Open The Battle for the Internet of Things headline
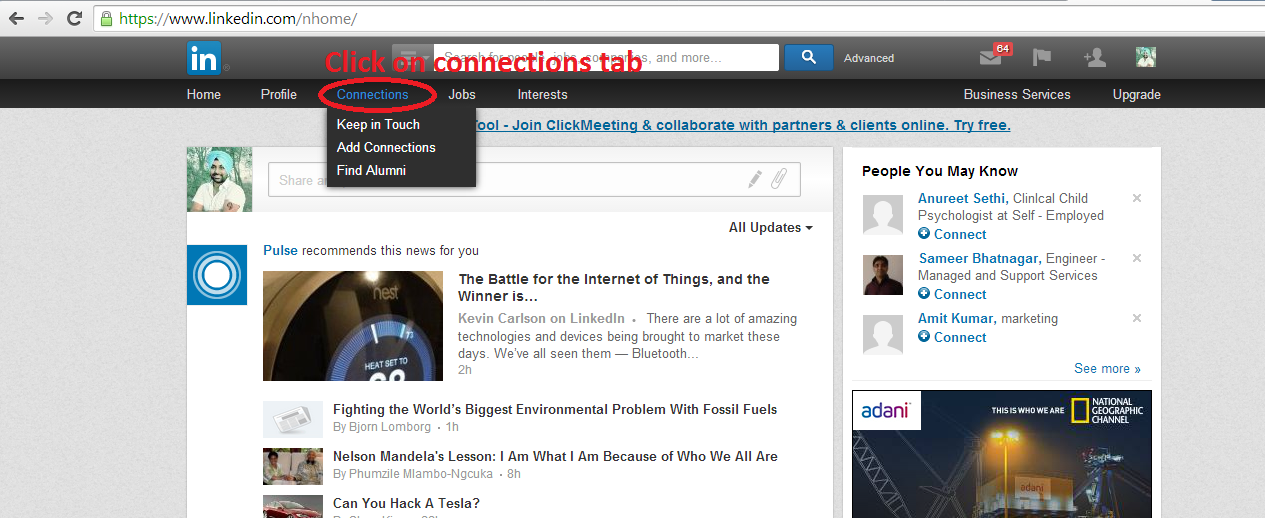1265x518 pixels. pyautogui.click(x=614, y=287)
